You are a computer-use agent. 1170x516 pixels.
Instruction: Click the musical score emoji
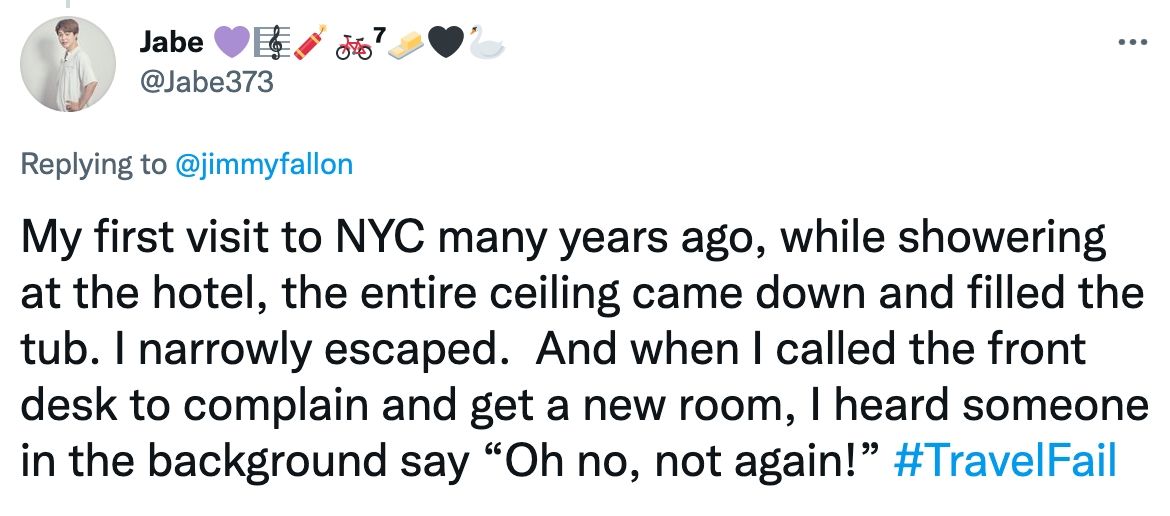[272, 43]
